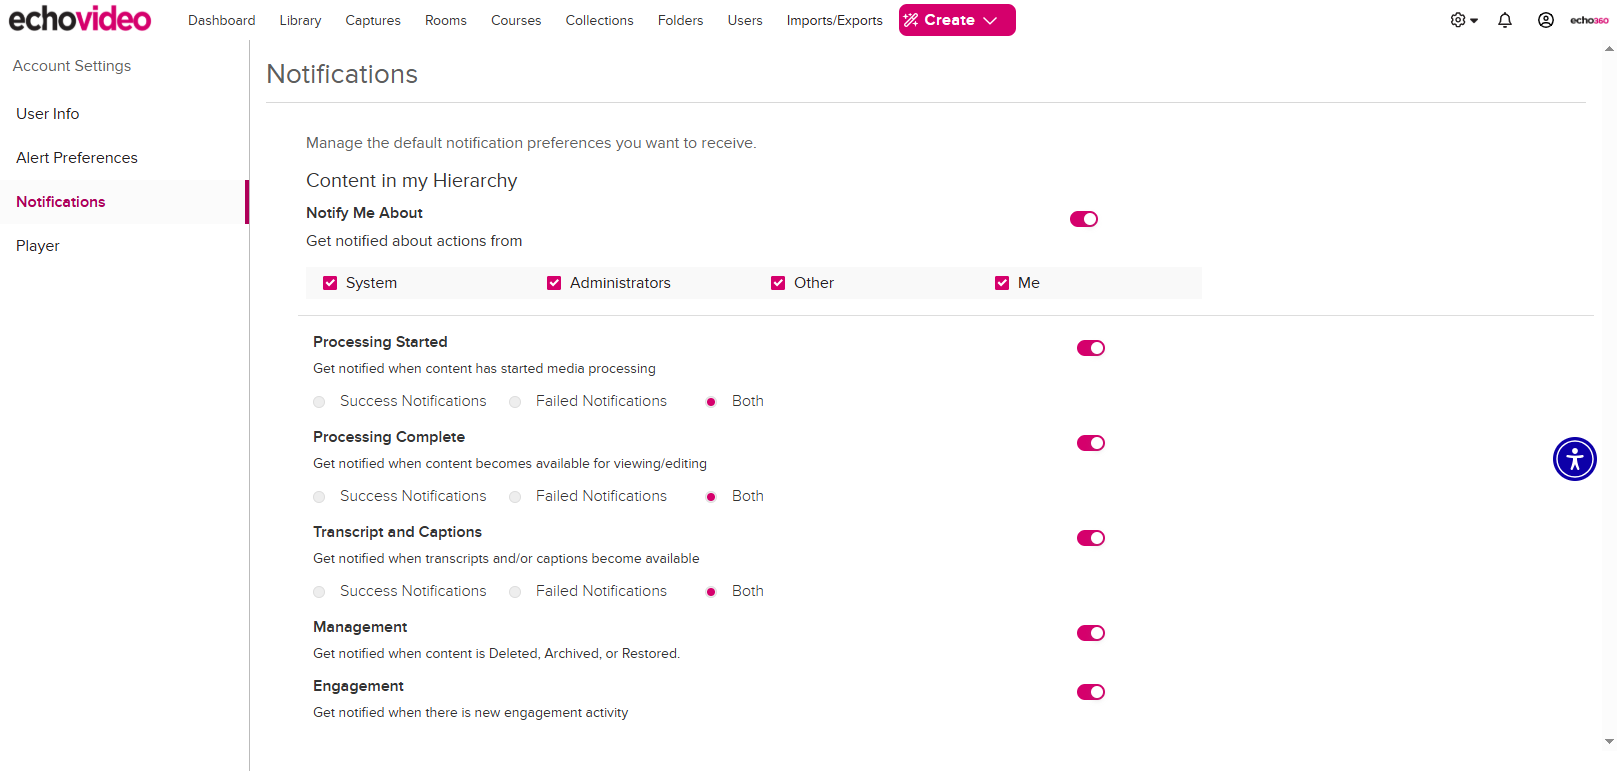
Task: Click the echovideo logo
Action: 80,19
